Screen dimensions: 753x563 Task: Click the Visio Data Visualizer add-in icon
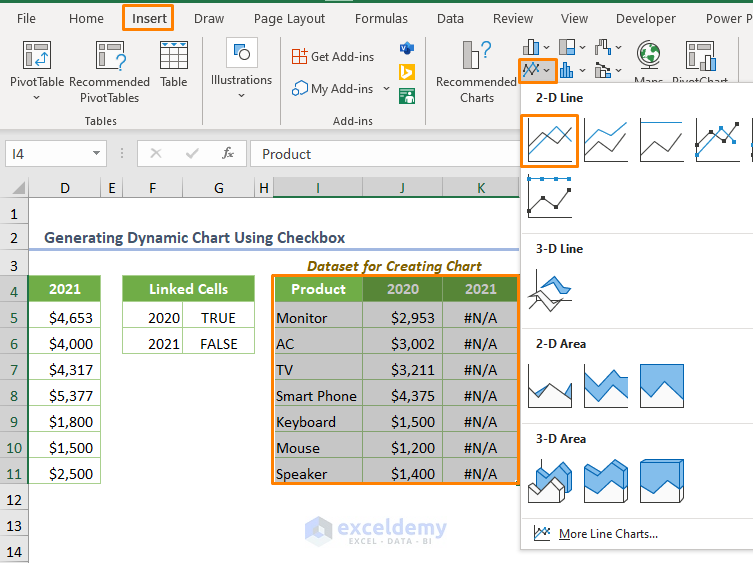coord(407,48)
